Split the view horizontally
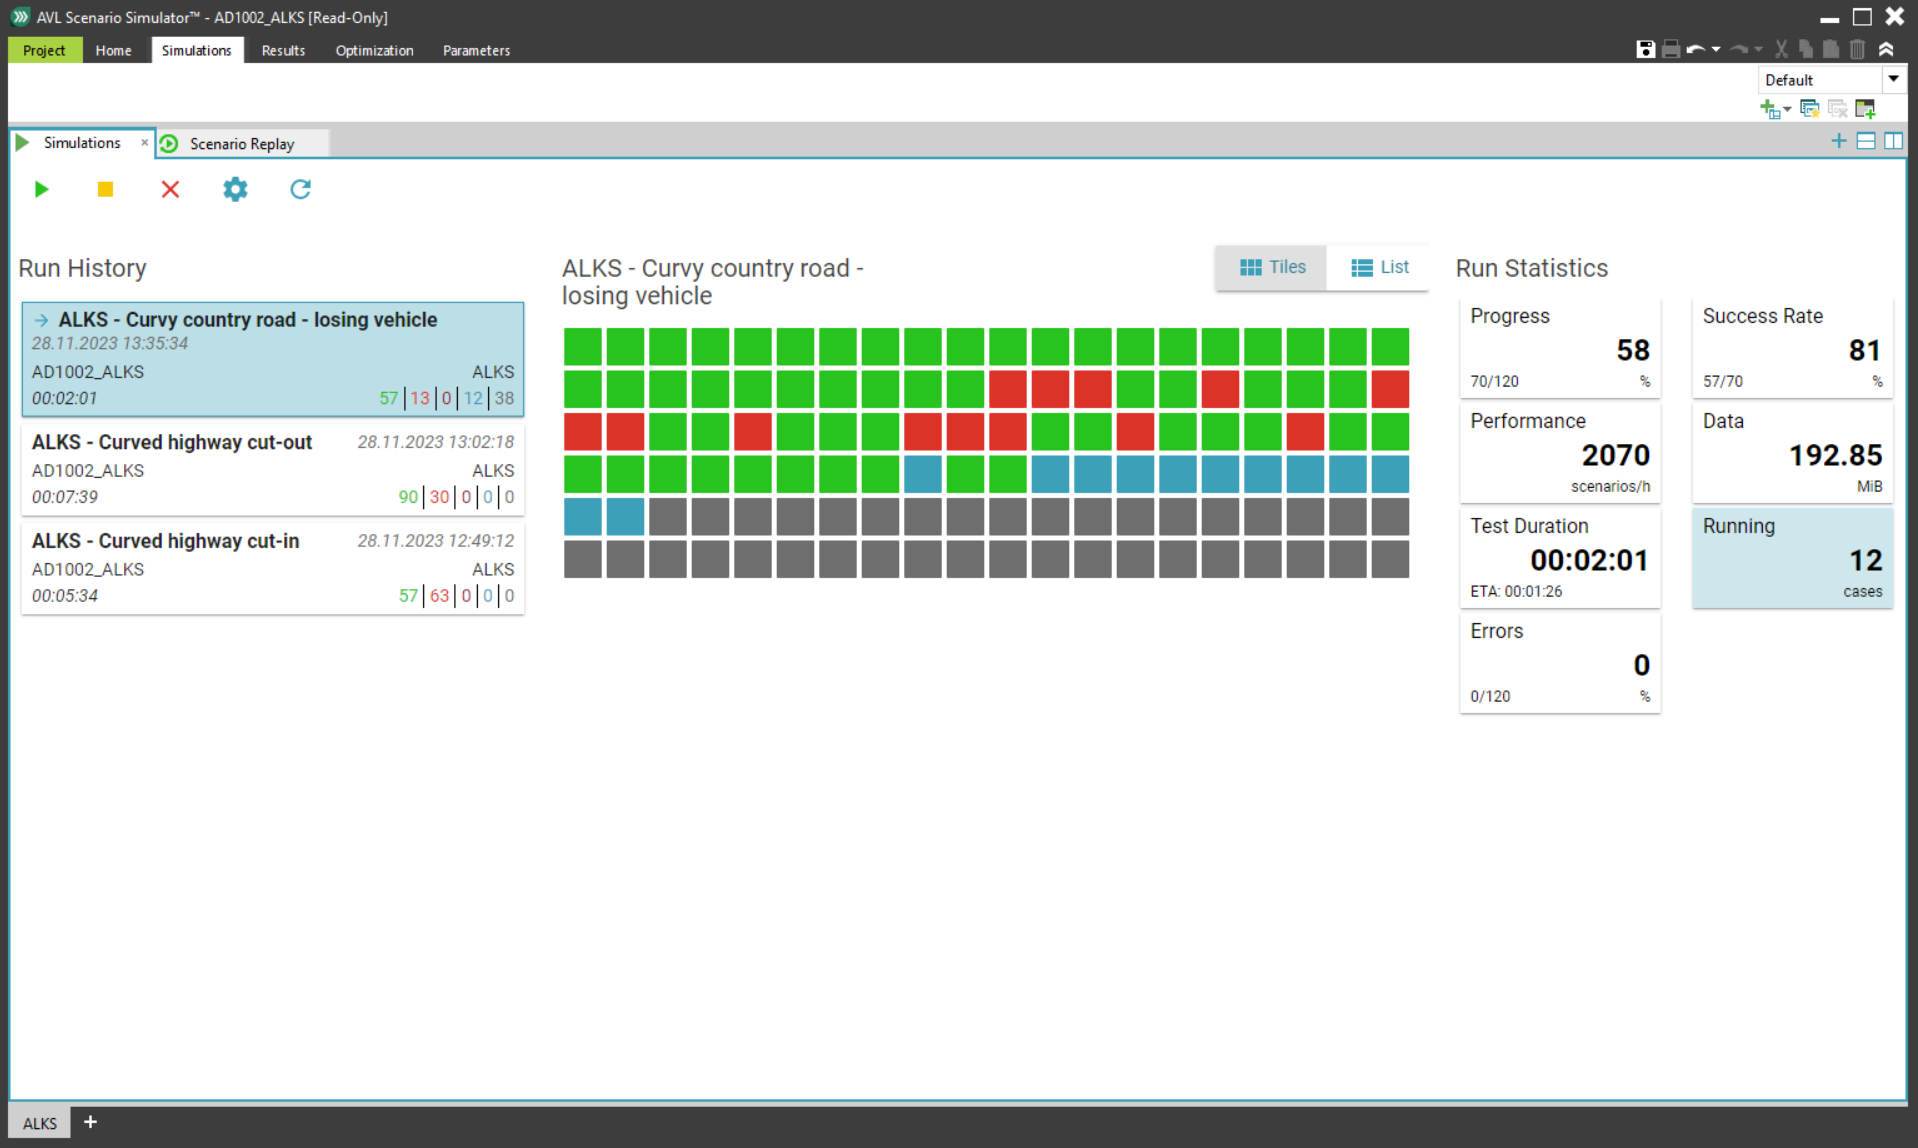Image resolution: width=1918 pixels, height=1148 pixels. click(x=1866, y=141)
